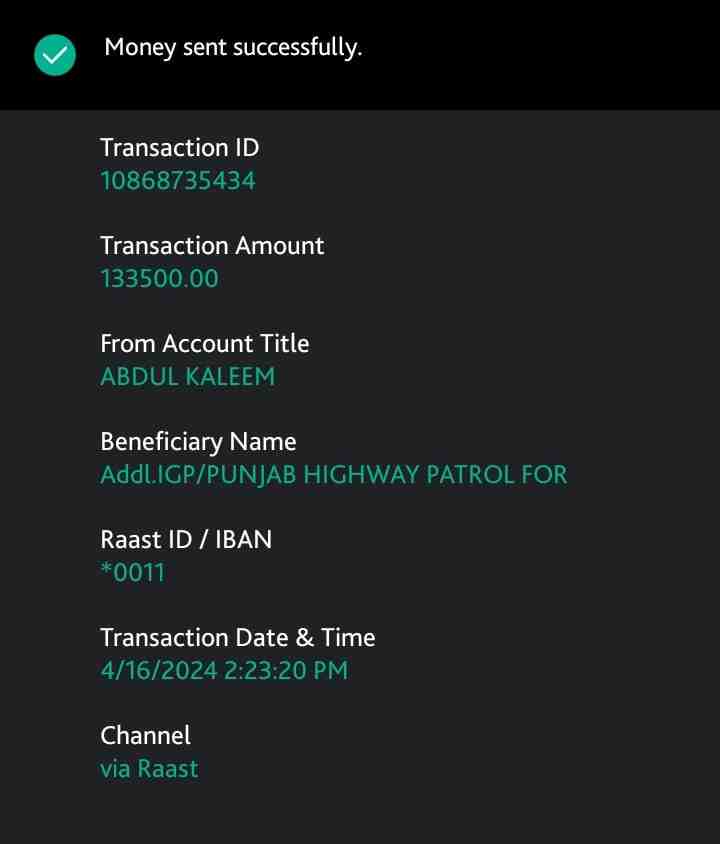The height and width of the screenshot is (844, 720).
Task: Click the "Money sent successfully." message
Action: (x=233, y=47)
